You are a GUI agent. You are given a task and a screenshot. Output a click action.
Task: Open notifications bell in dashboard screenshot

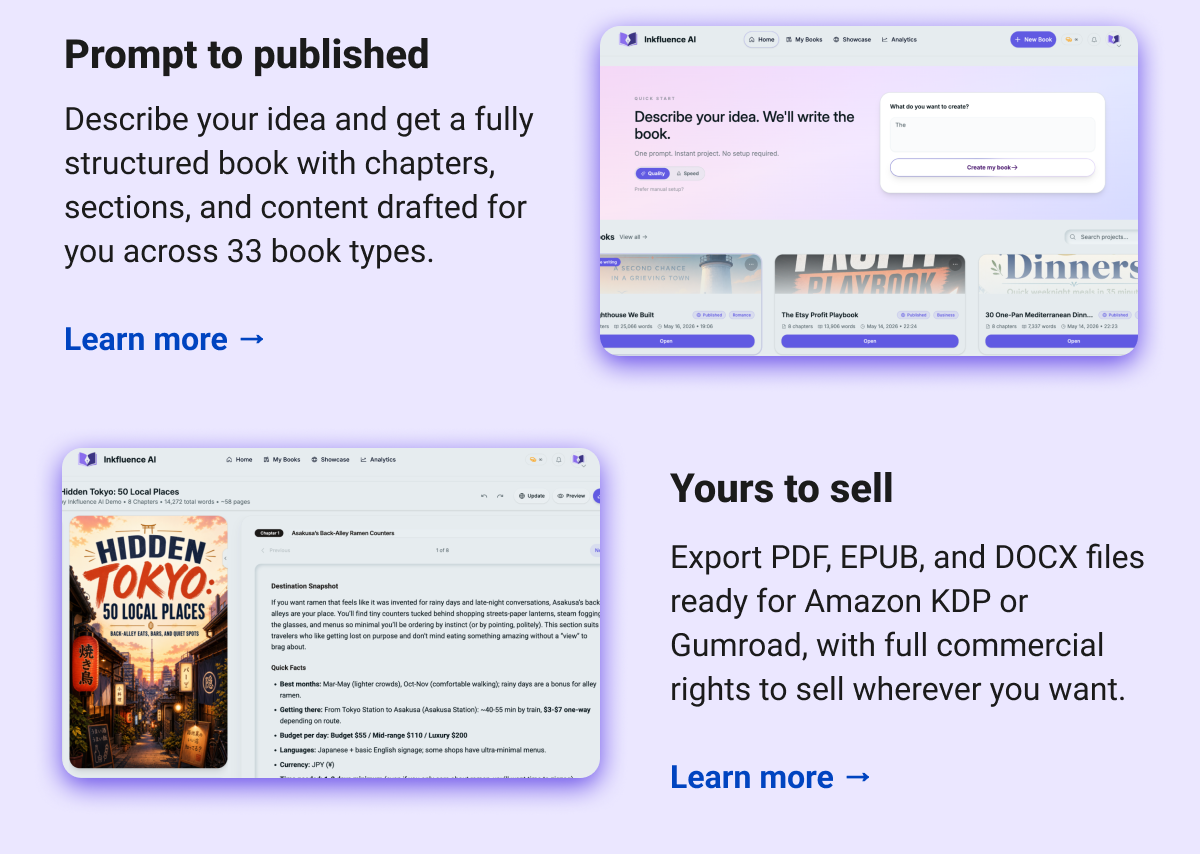1094,40
